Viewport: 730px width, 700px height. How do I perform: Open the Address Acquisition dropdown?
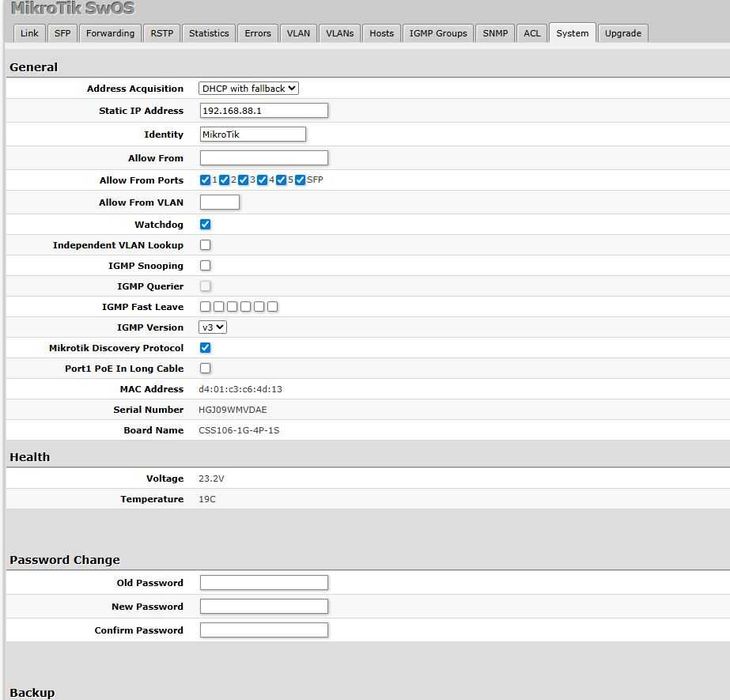(248, 88)
